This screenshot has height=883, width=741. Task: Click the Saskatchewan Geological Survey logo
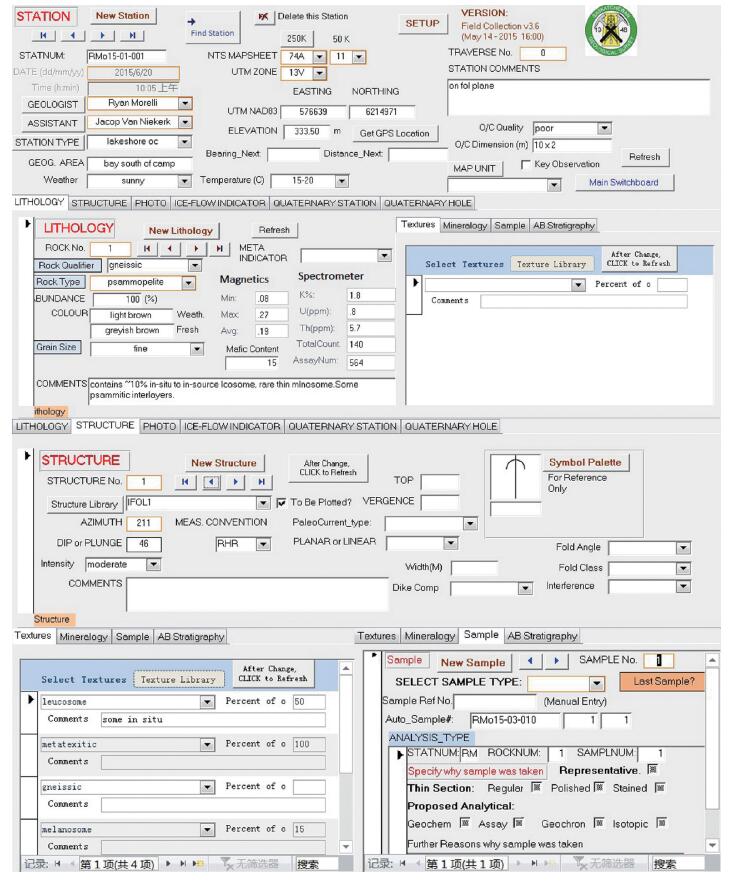611,30
